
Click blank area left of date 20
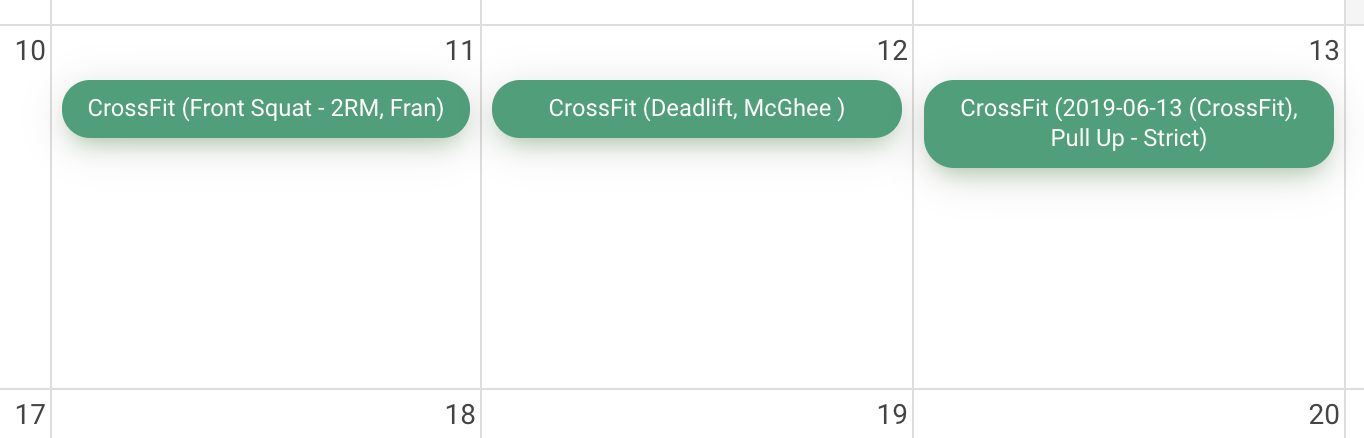pos(1120,414)
